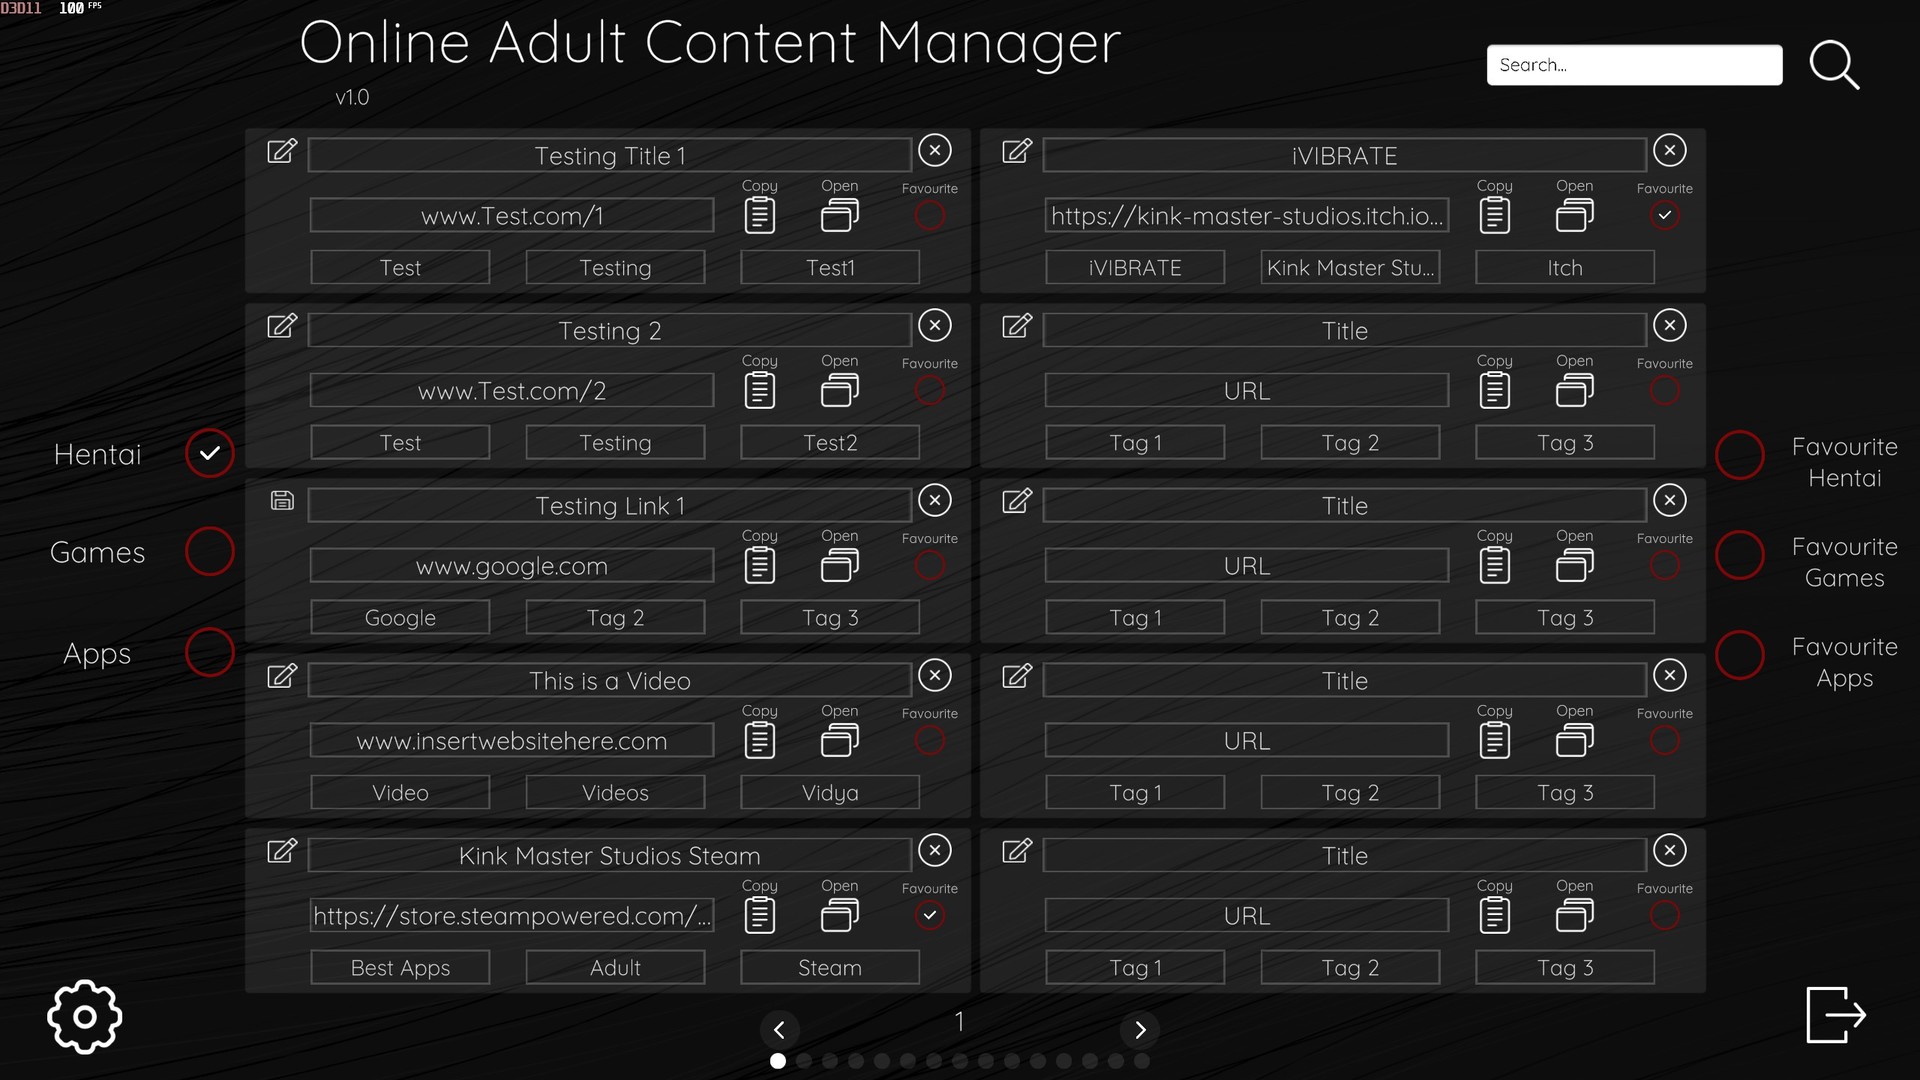Copy the Kink Master Studios Steam URL
Viewport: 1920px width, 1080px height.
(760, 914)
